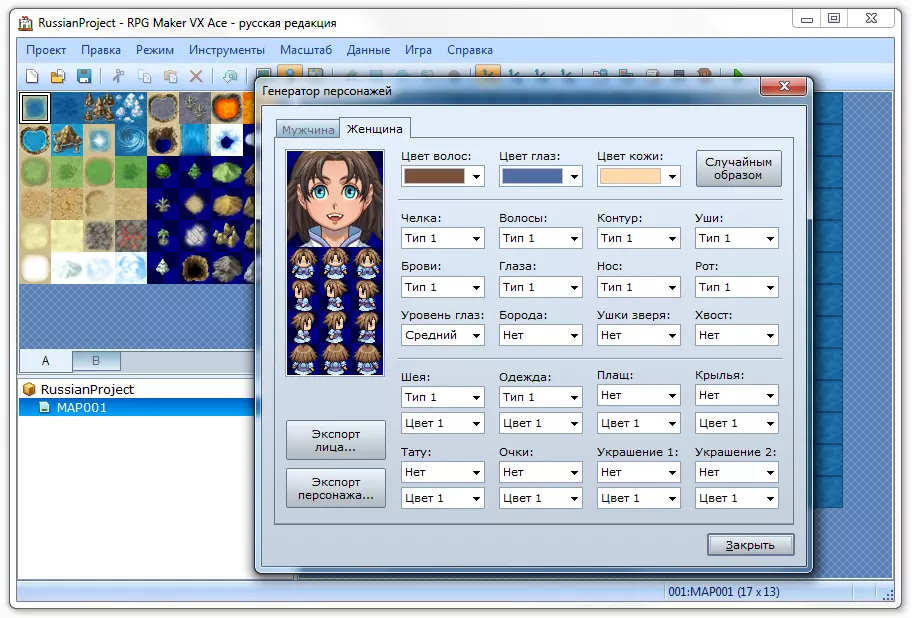Image resolution: width=912 pixels, height=618 pixels.
Task: Click the Save Project floppy disk icon
Action: 84,76
